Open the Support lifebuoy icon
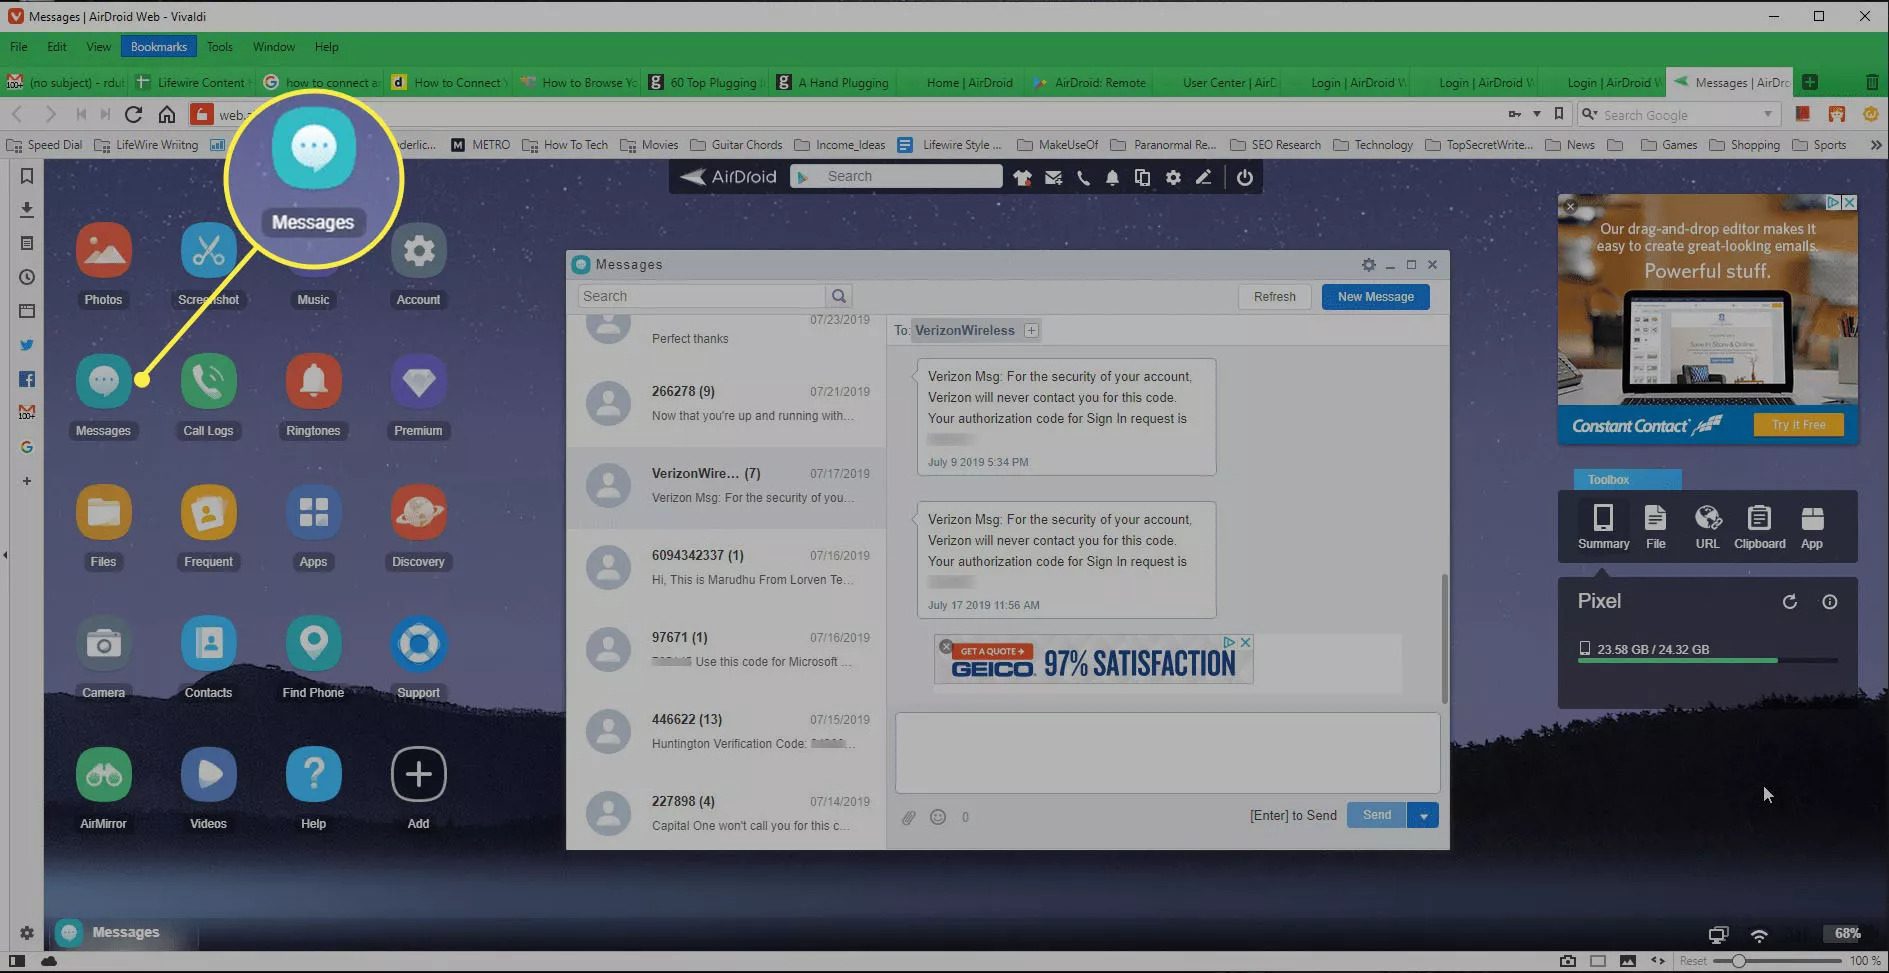1889x973 pixels. [x=418, y=644]
